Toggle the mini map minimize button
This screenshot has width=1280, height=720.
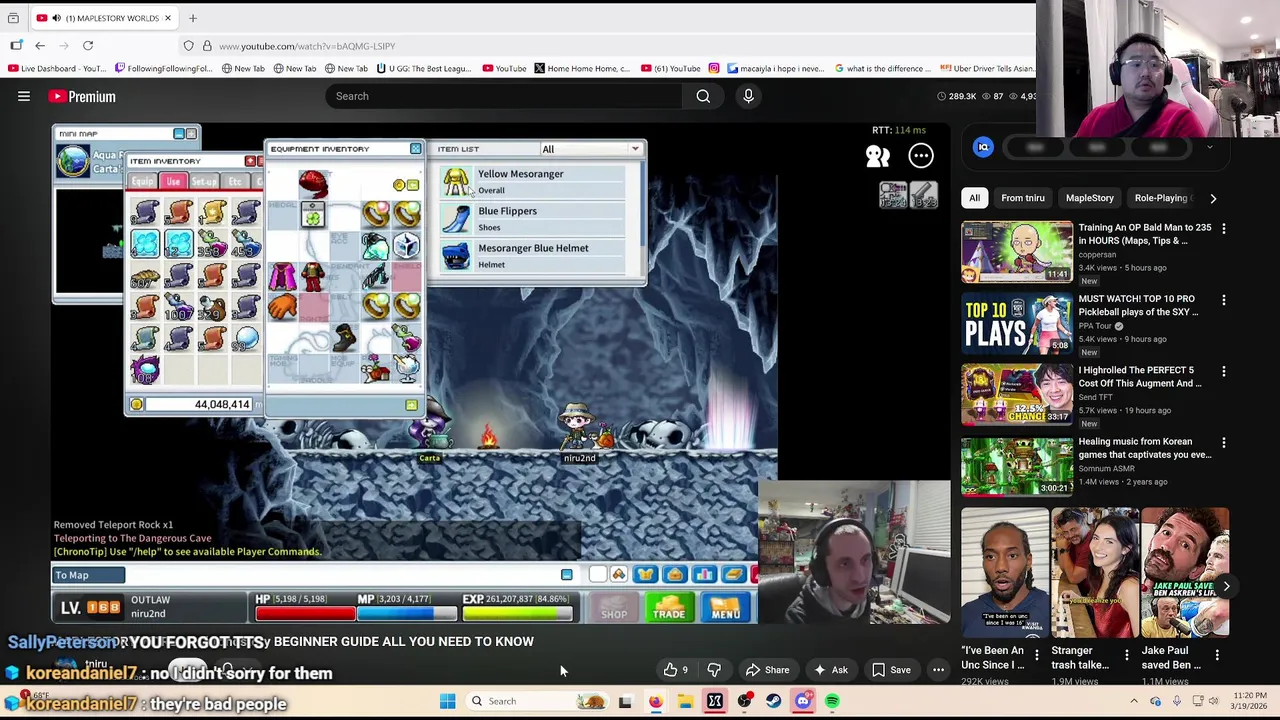(x=179, y=133)
